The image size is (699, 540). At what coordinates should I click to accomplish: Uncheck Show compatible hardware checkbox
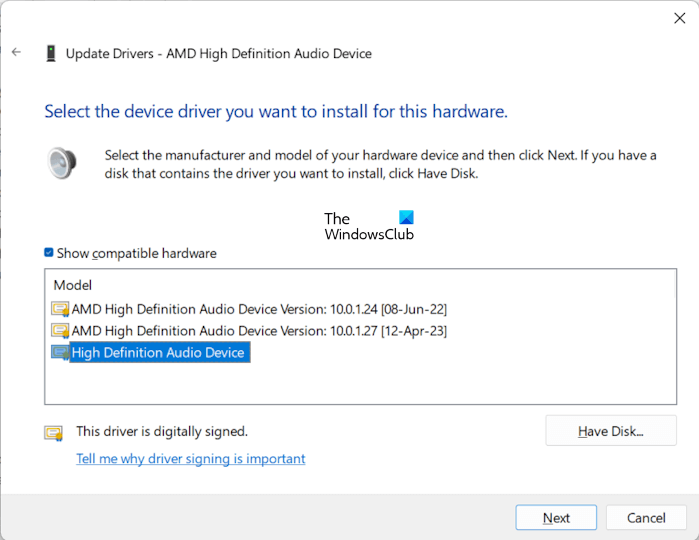(49, 252)
